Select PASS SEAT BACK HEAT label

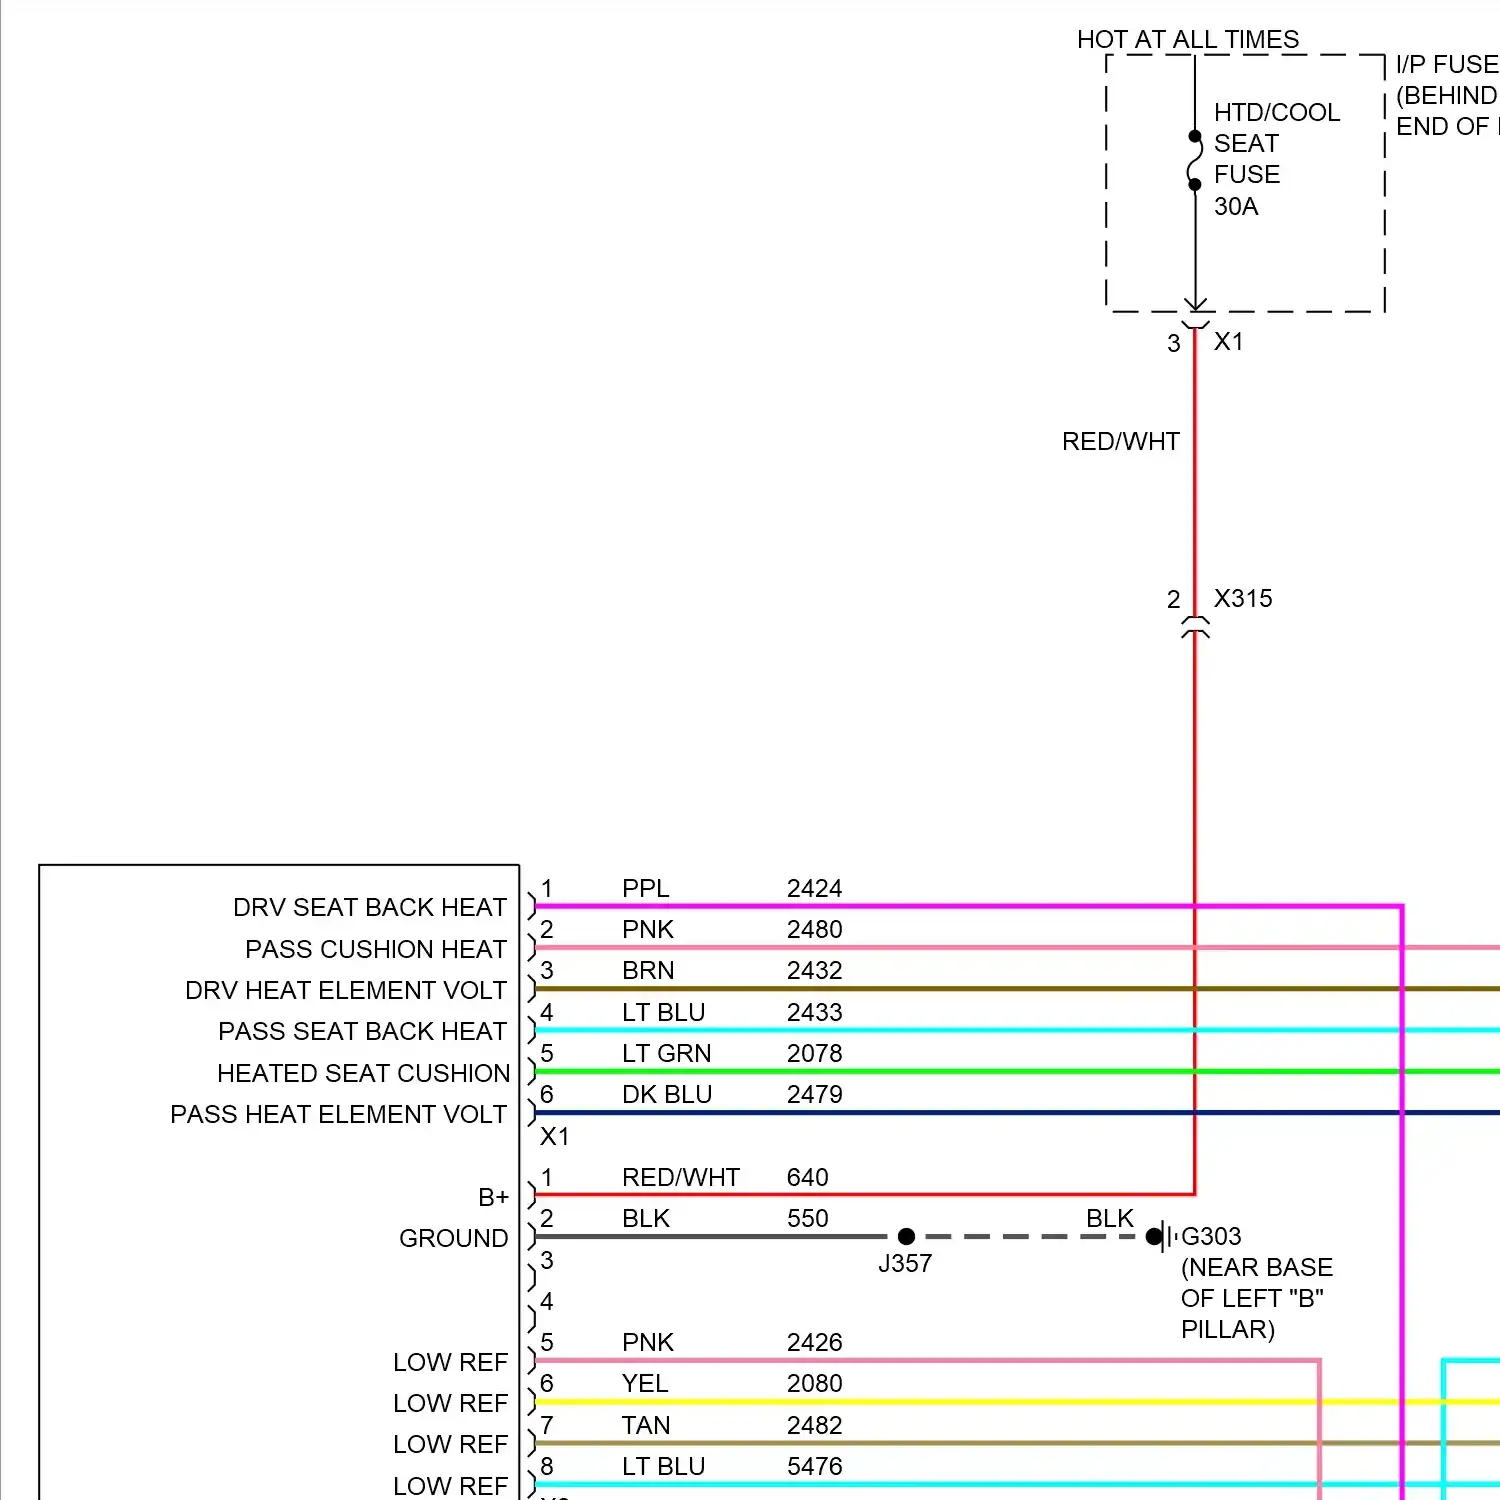coord(363,1032)
